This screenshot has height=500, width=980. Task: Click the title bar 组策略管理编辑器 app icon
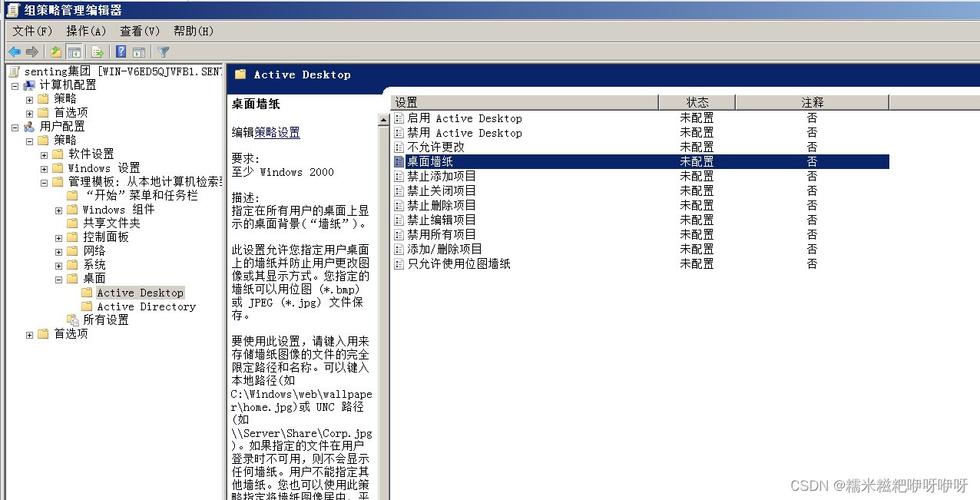pos(12,10)
